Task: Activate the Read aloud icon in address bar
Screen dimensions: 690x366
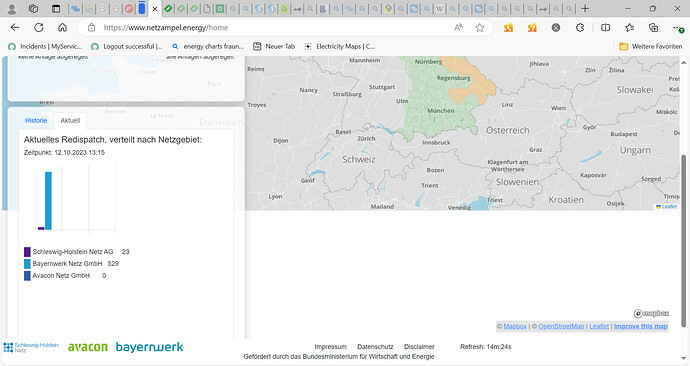Action: pyautogui.click(x=458, y=28)
